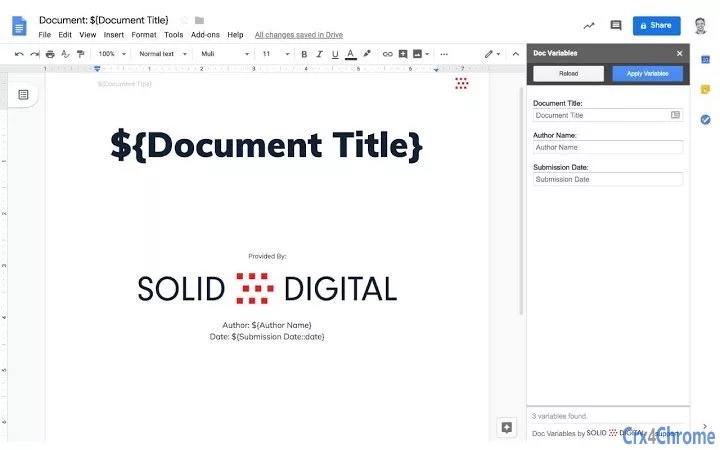Star this document
The width and height of the screenshot is (720, 450).
point(185,20)
